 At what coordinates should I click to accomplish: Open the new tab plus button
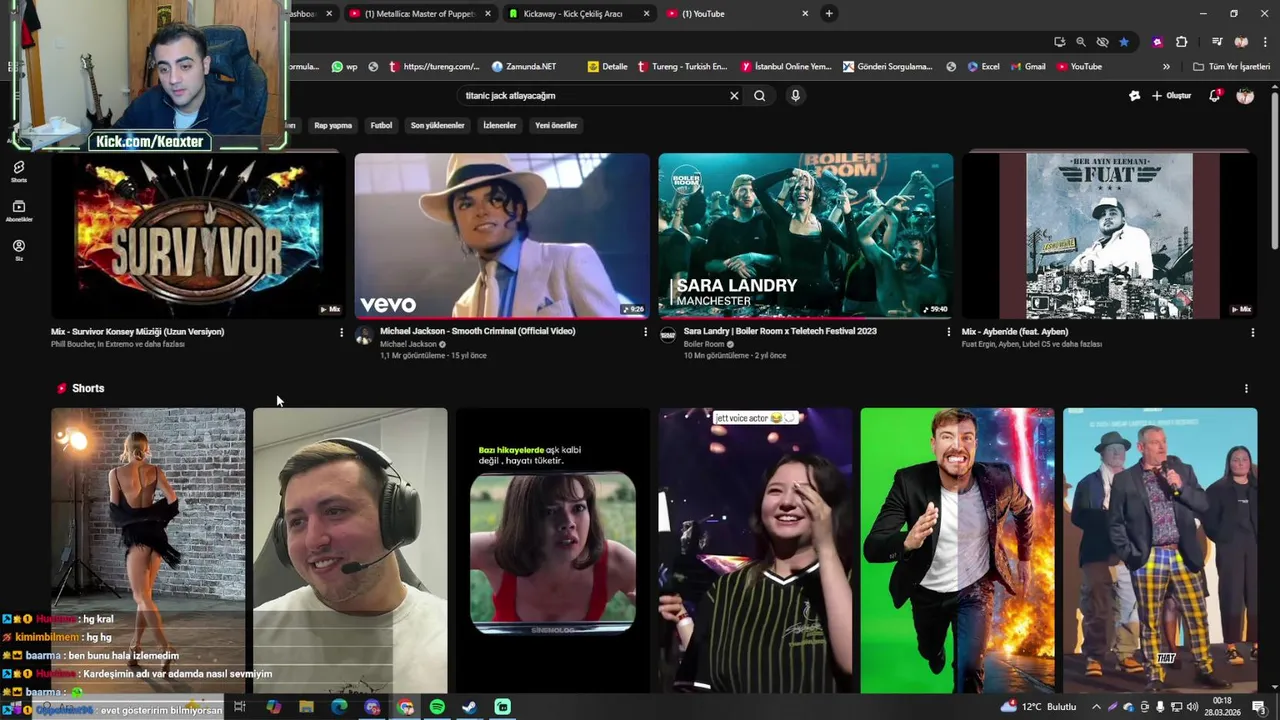(829, 14)
